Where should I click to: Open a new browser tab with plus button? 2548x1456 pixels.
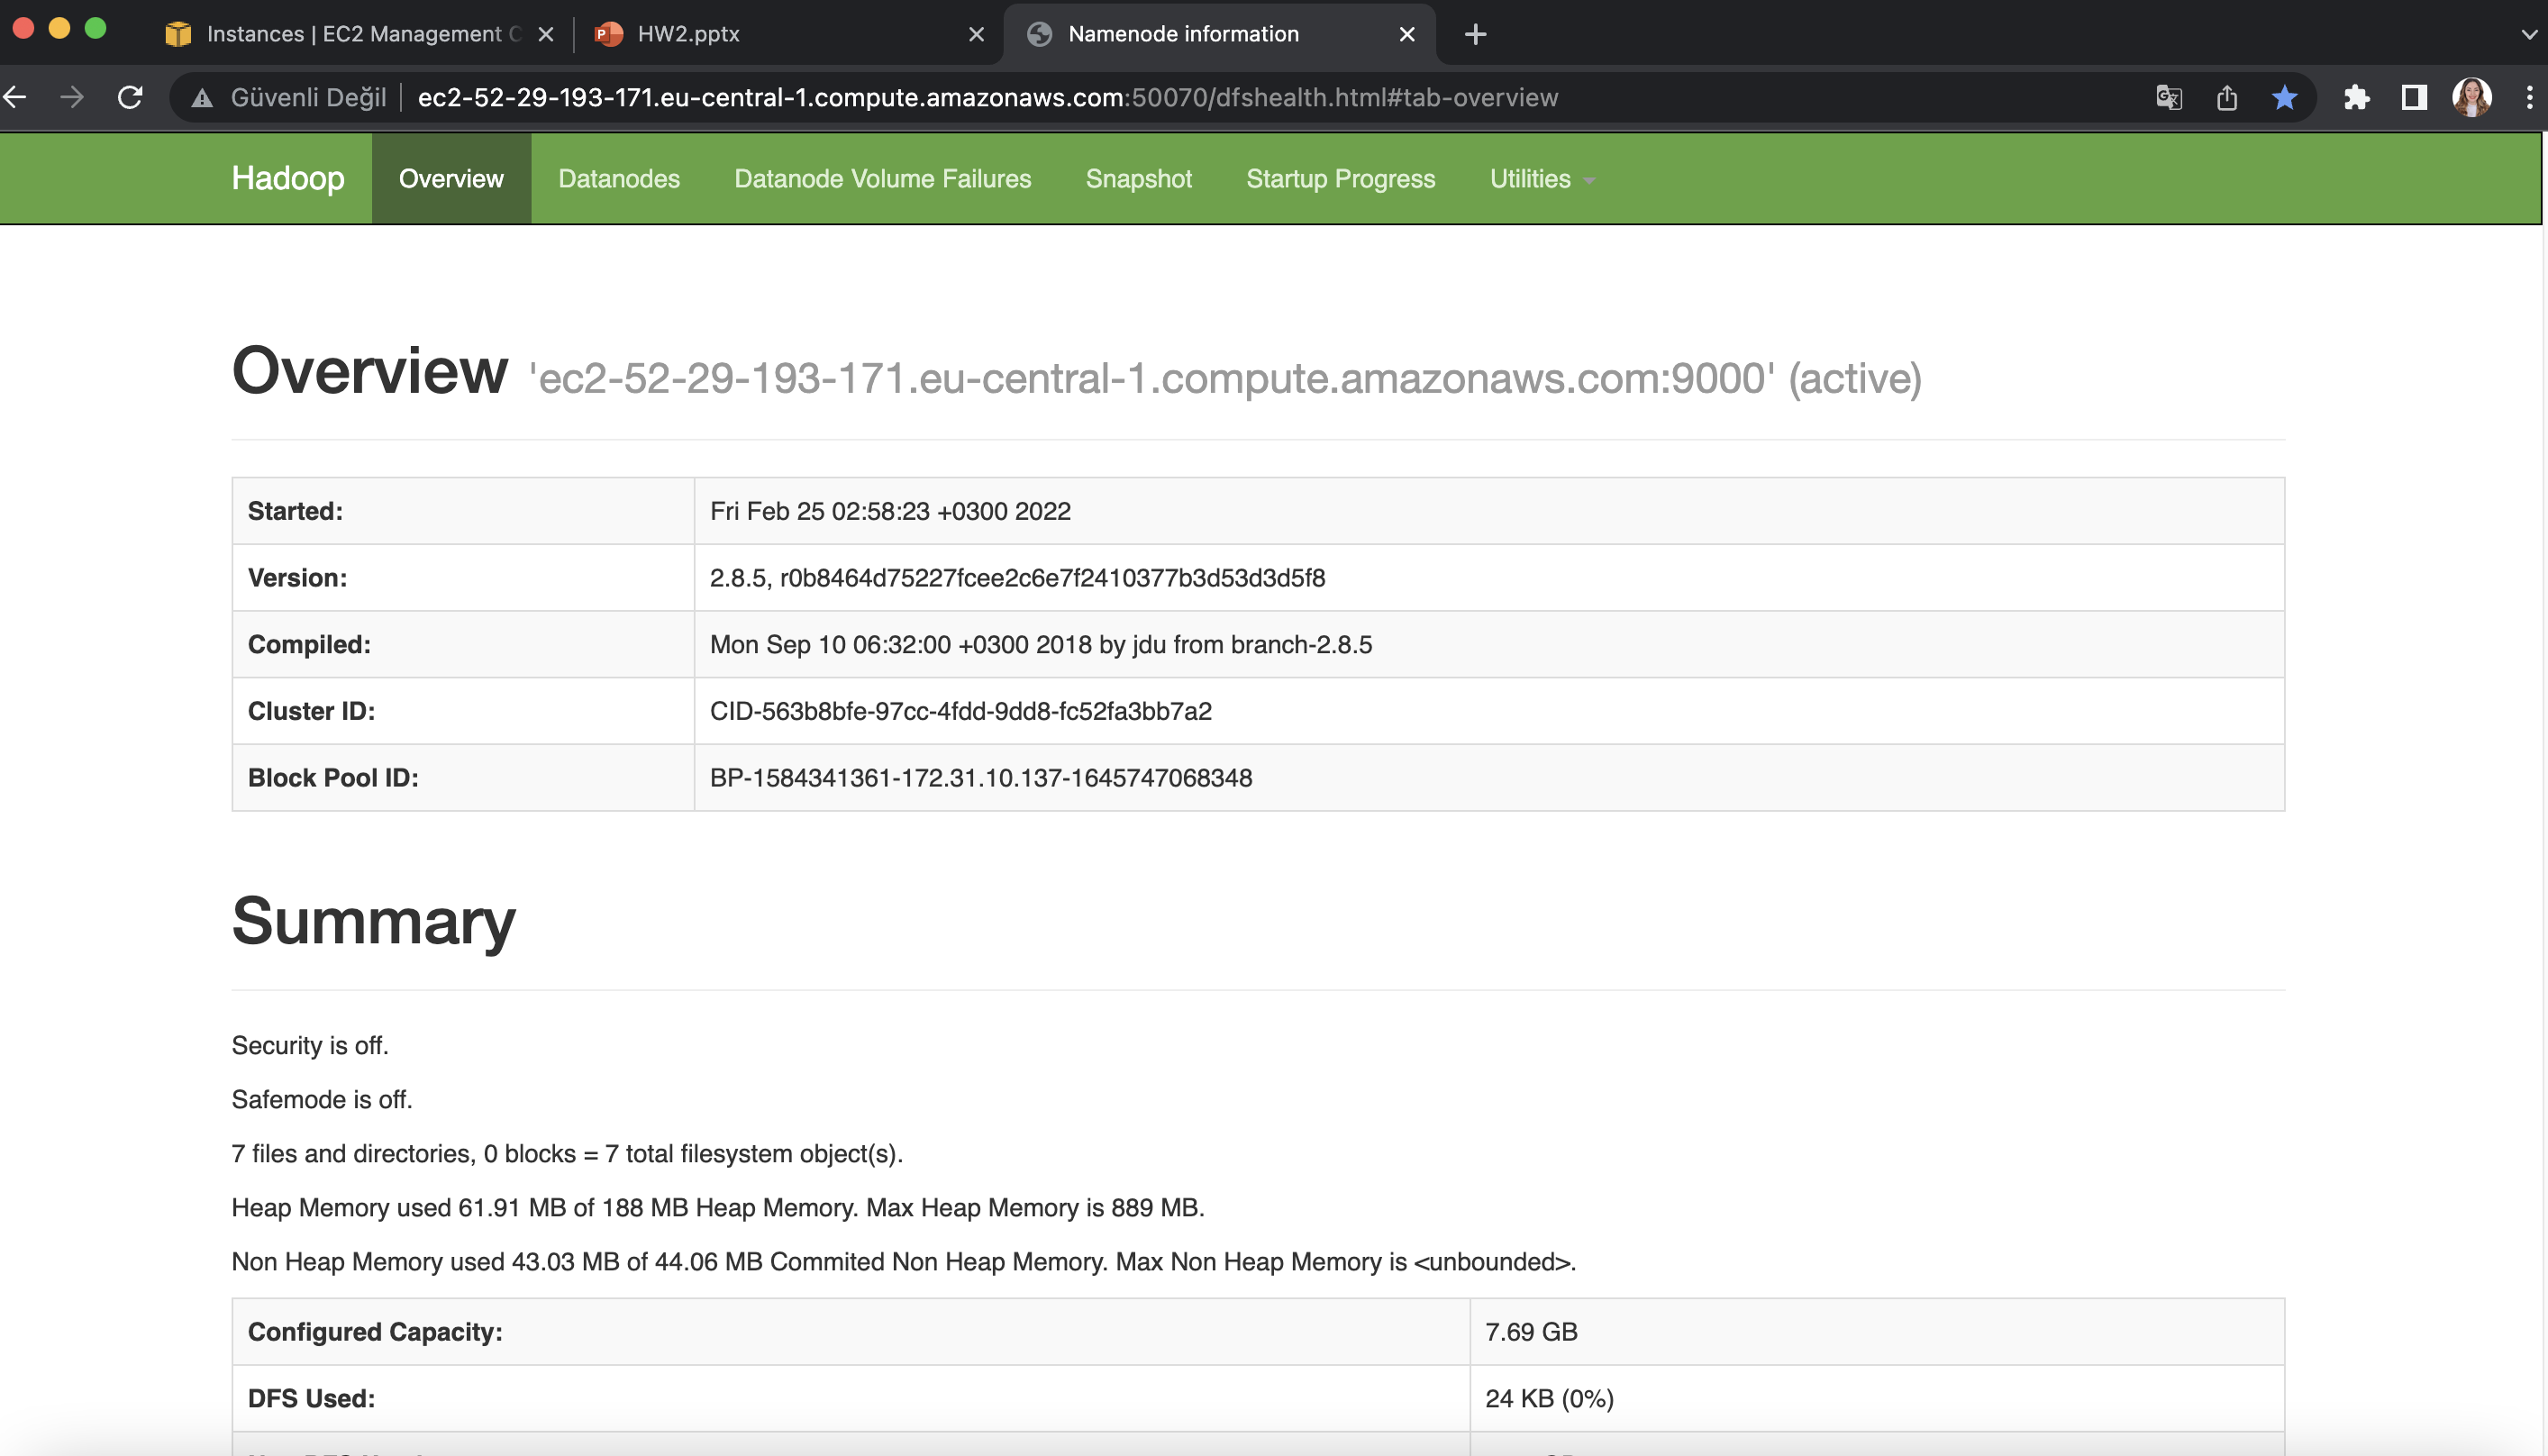coord(1474,34)
